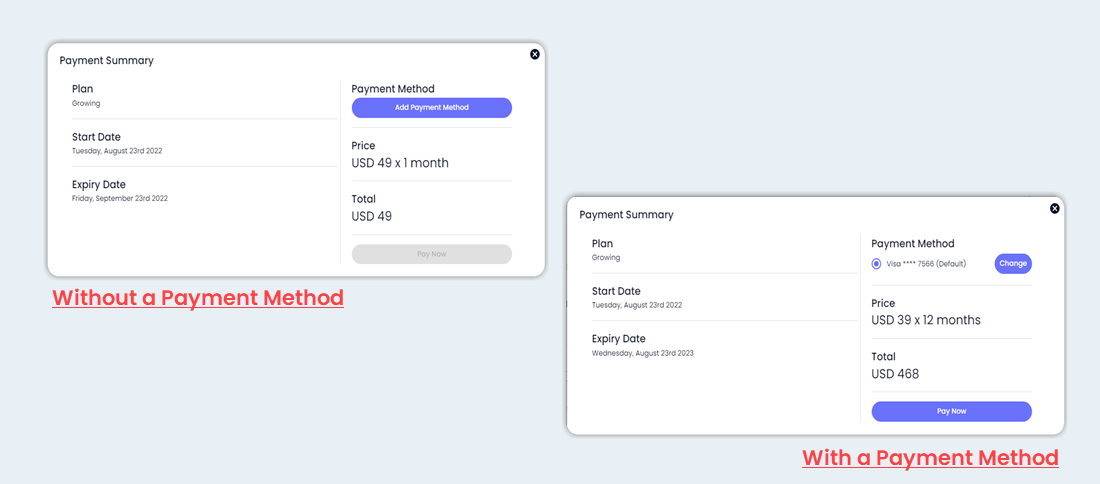Viewport: 1100px width, 484px height.
Task: Click the Friday, September 23rd 2022 expiry date
Action: click(120, 199)
